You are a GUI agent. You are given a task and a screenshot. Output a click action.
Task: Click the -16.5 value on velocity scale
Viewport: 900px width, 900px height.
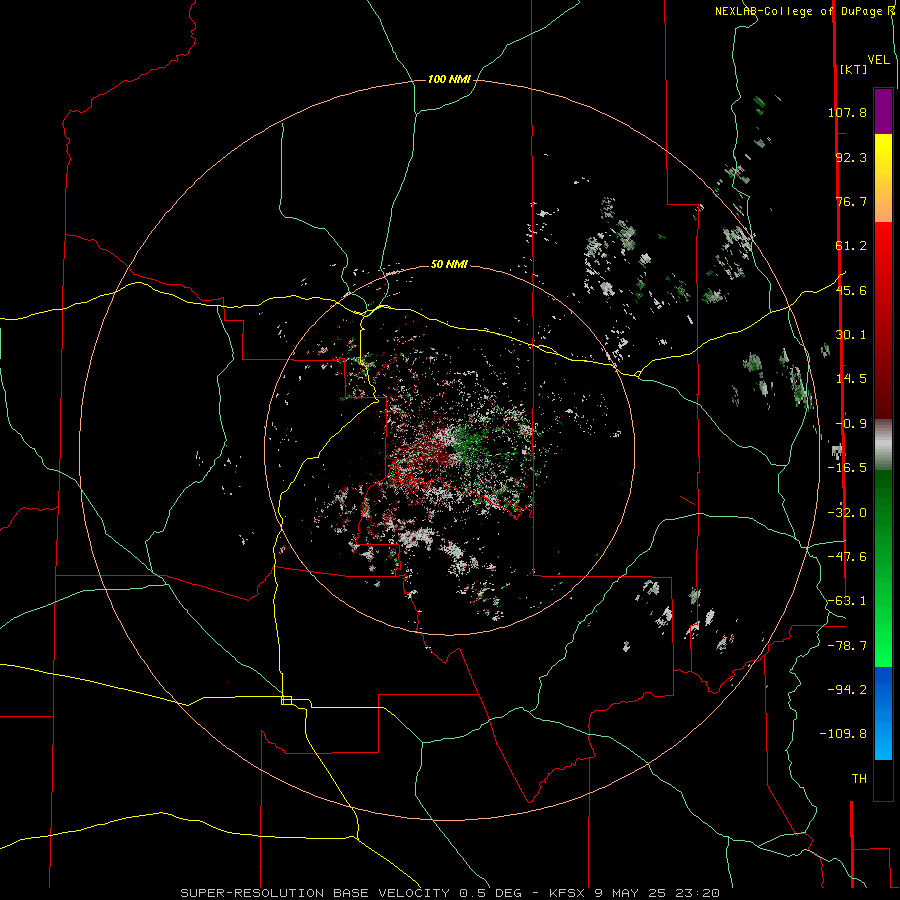click(847, 468)
